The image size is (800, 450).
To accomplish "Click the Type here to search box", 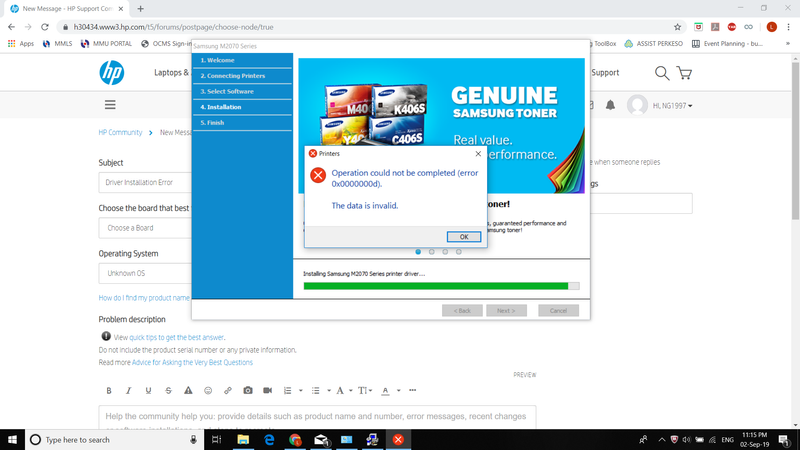I will [114, 440].
